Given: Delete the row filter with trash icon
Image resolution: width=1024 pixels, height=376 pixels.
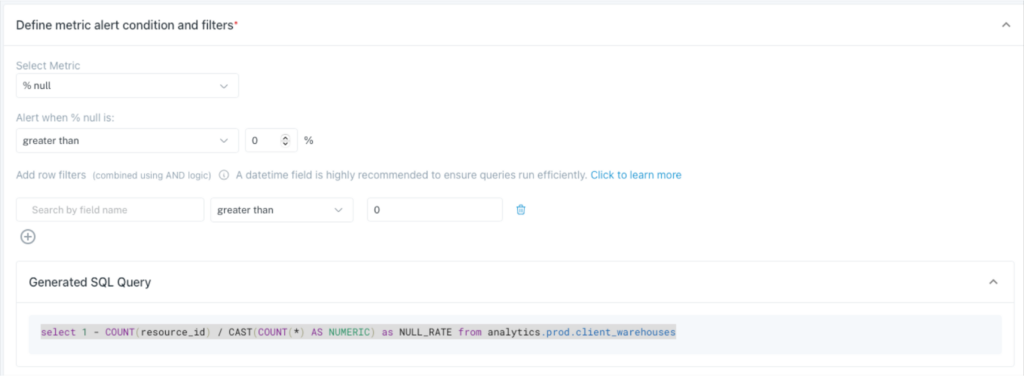Looking at the screenshot, I should (520, 210).
